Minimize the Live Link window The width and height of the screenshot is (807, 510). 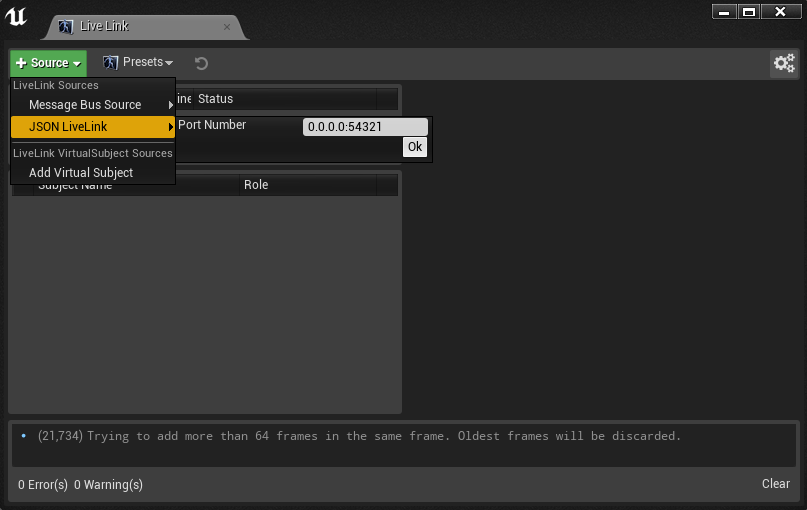[724, 11]
